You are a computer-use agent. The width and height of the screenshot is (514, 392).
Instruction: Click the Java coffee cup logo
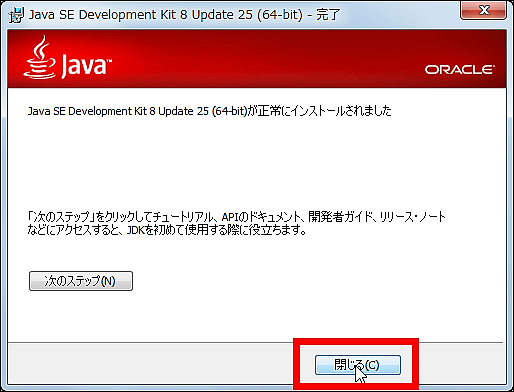[39, 57]
